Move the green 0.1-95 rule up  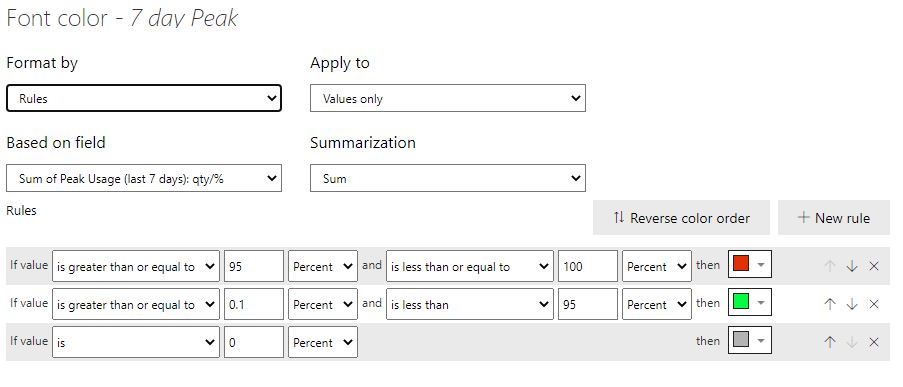click(829, 304)
